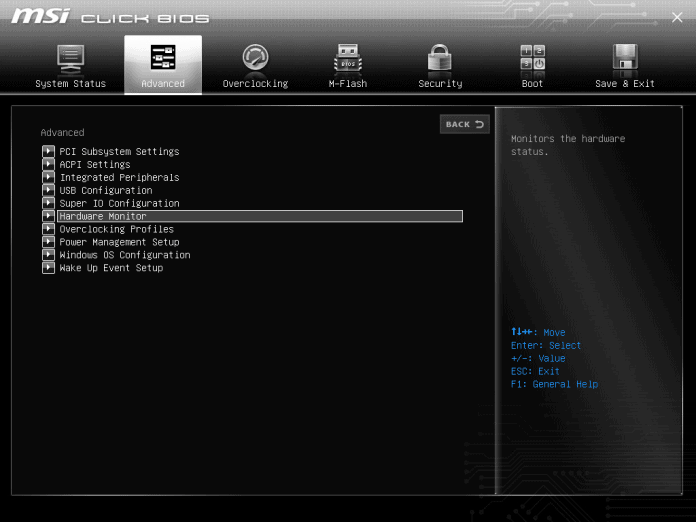
Task: Open Integrated Peripherals submenu
Action: (x=119, y=178)
